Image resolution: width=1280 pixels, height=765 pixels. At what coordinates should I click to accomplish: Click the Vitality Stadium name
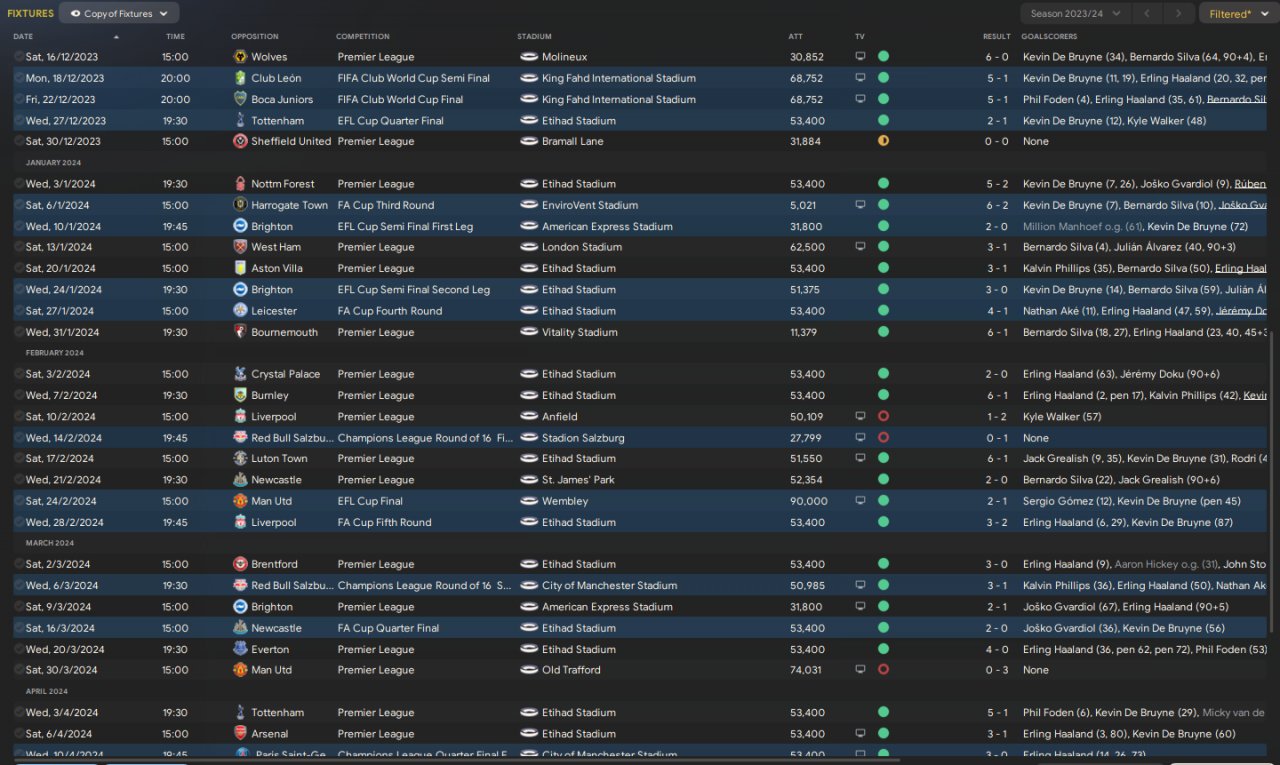[580, 332]
